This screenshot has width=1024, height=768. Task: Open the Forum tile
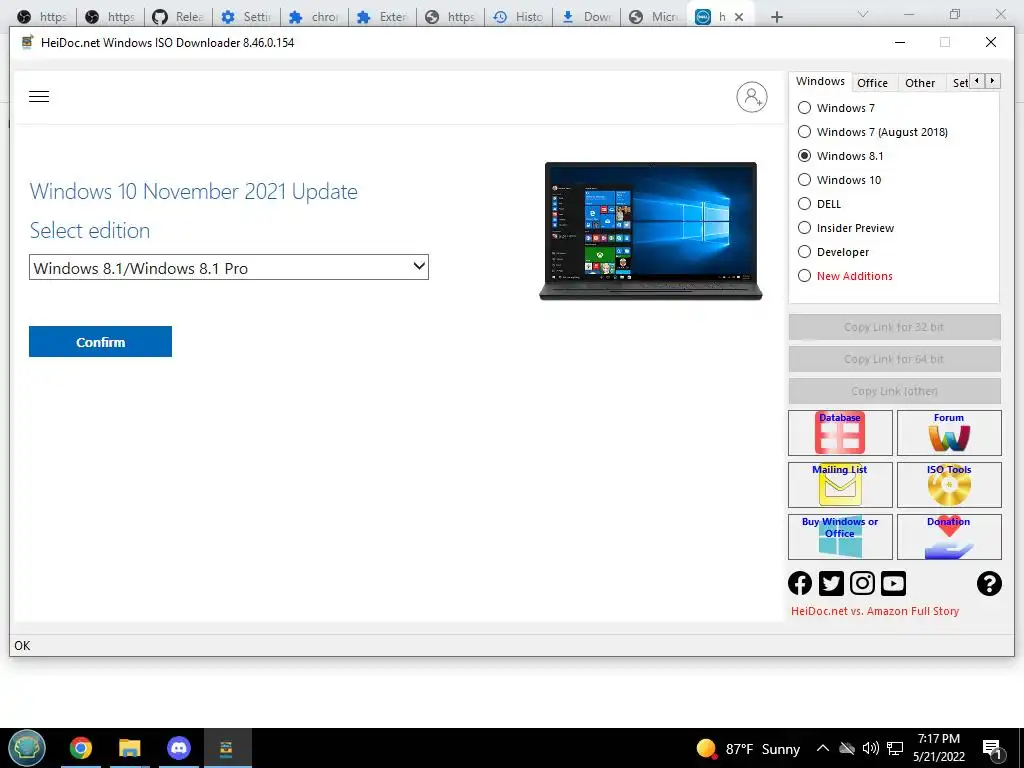click(949, 432)
